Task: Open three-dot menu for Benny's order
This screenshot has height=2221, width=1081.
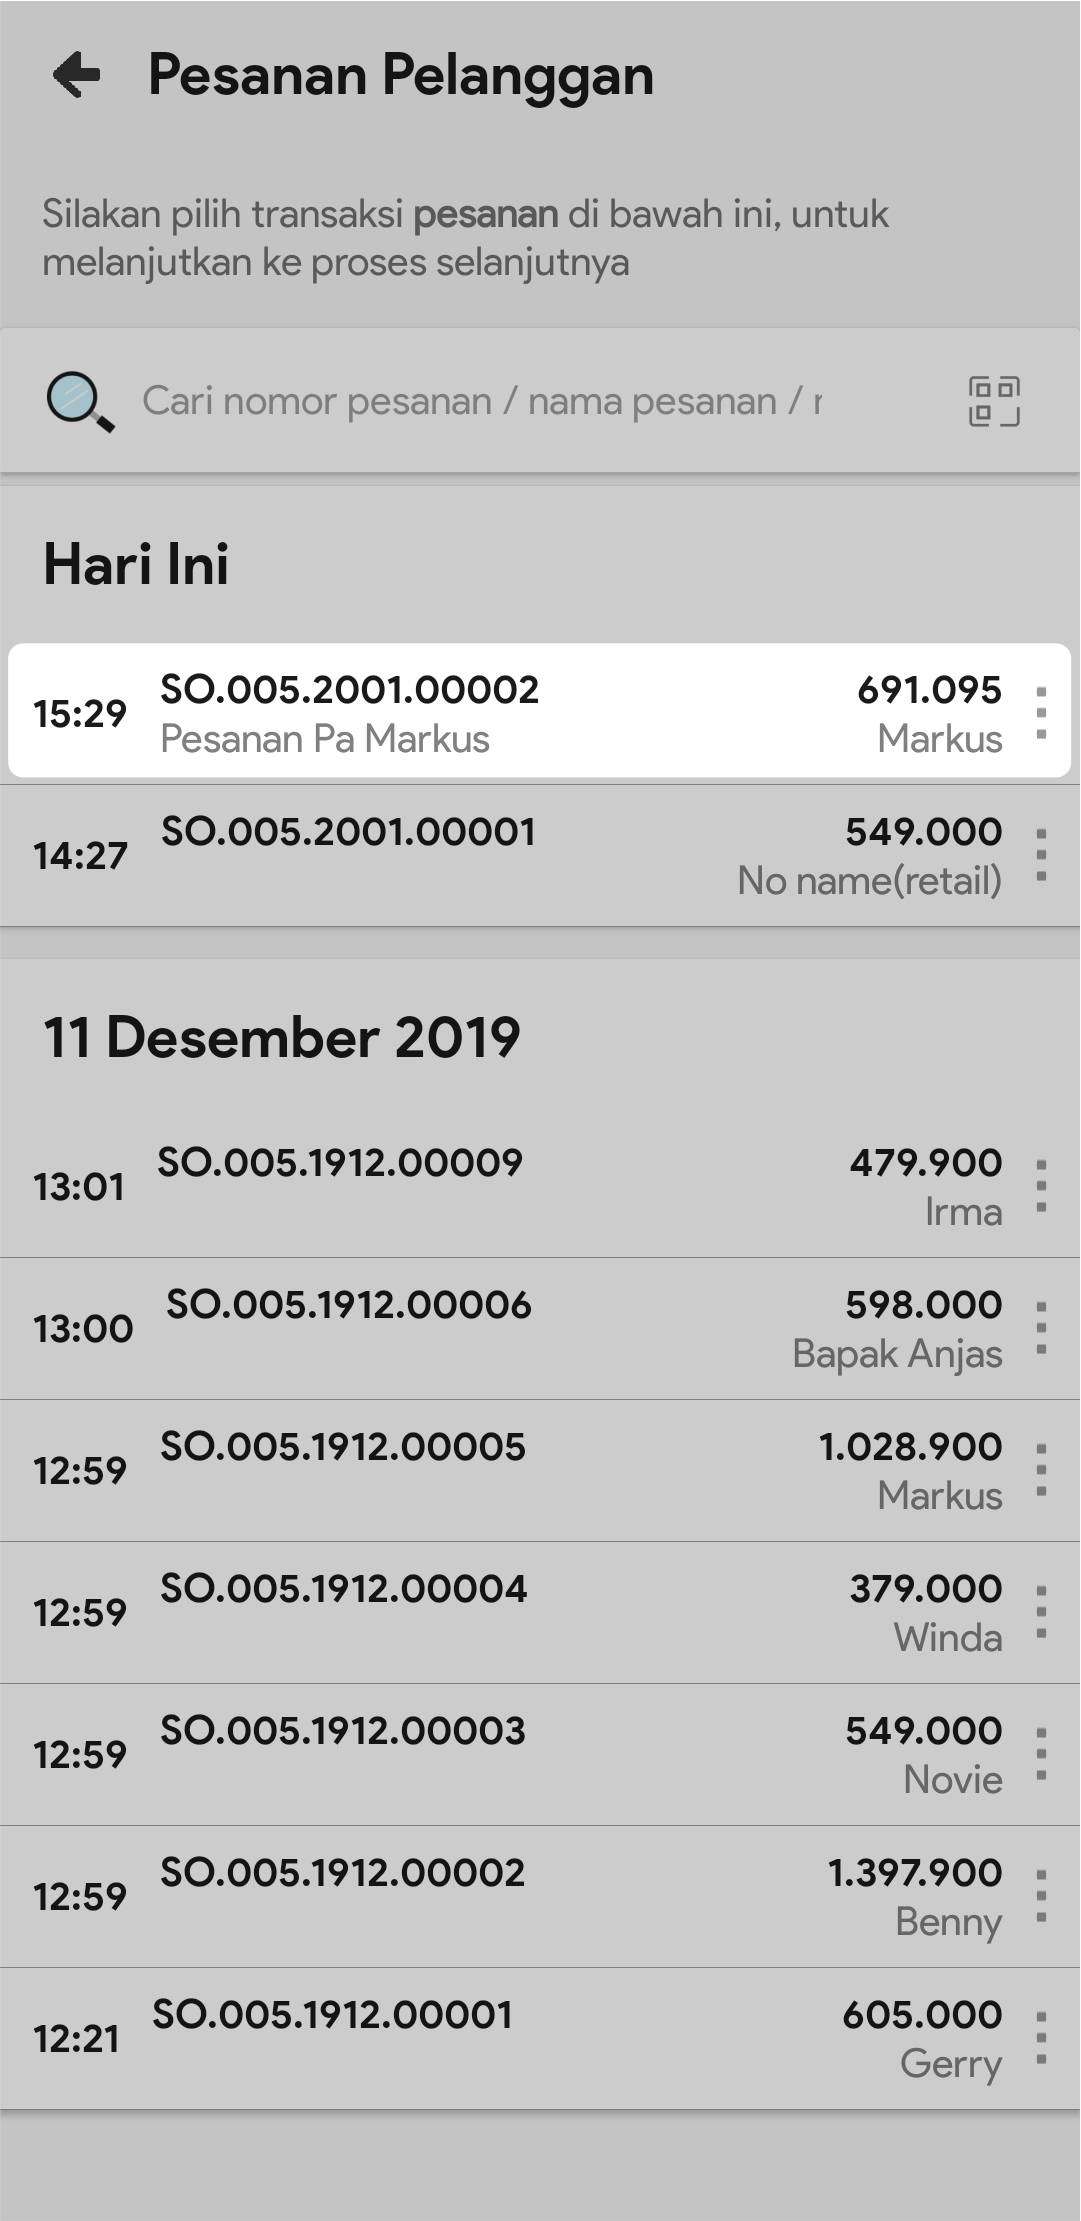Action: (1041, 1896)
